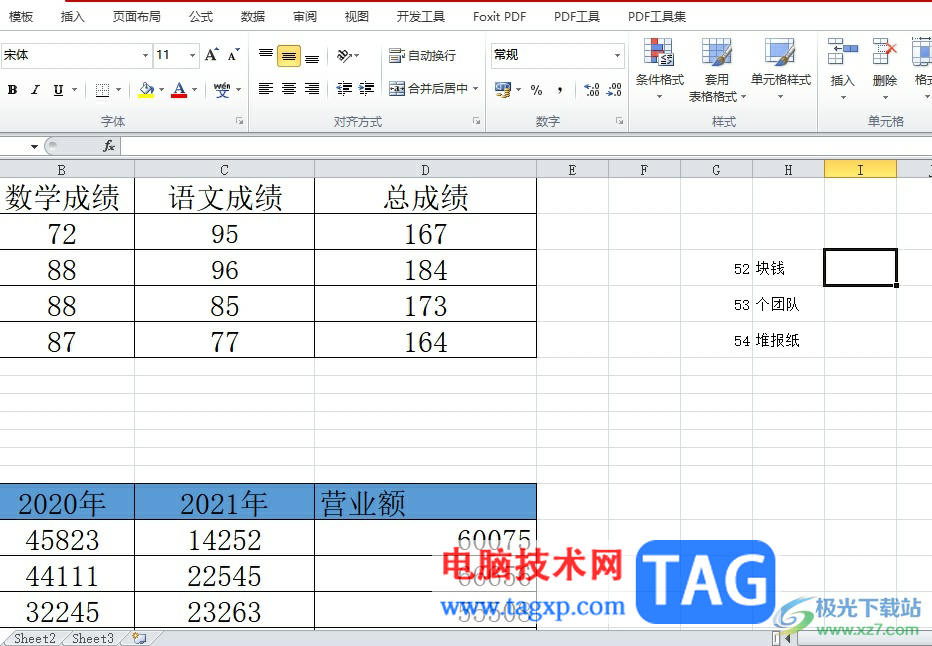Apply comma style
Viewport: 932px width, 646px height.
click(x=560, y=90)
